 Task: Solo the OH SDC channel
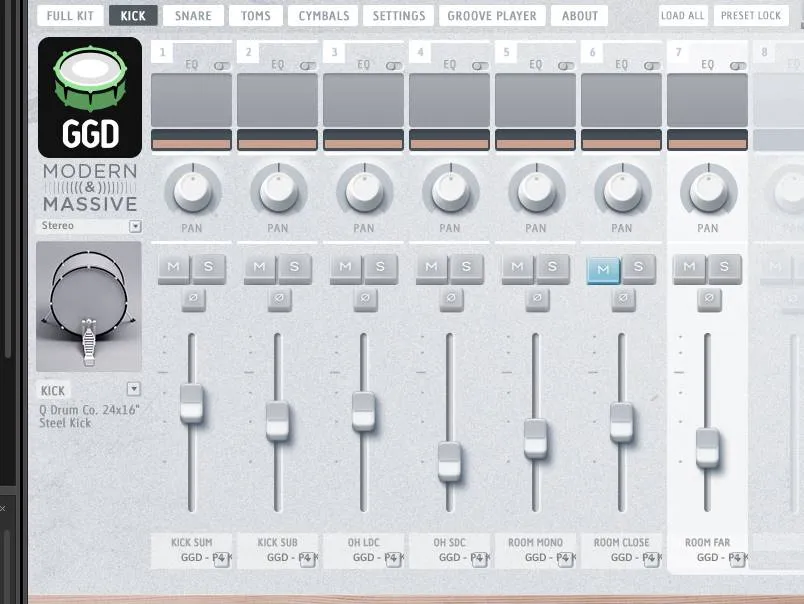pos(467,268)
